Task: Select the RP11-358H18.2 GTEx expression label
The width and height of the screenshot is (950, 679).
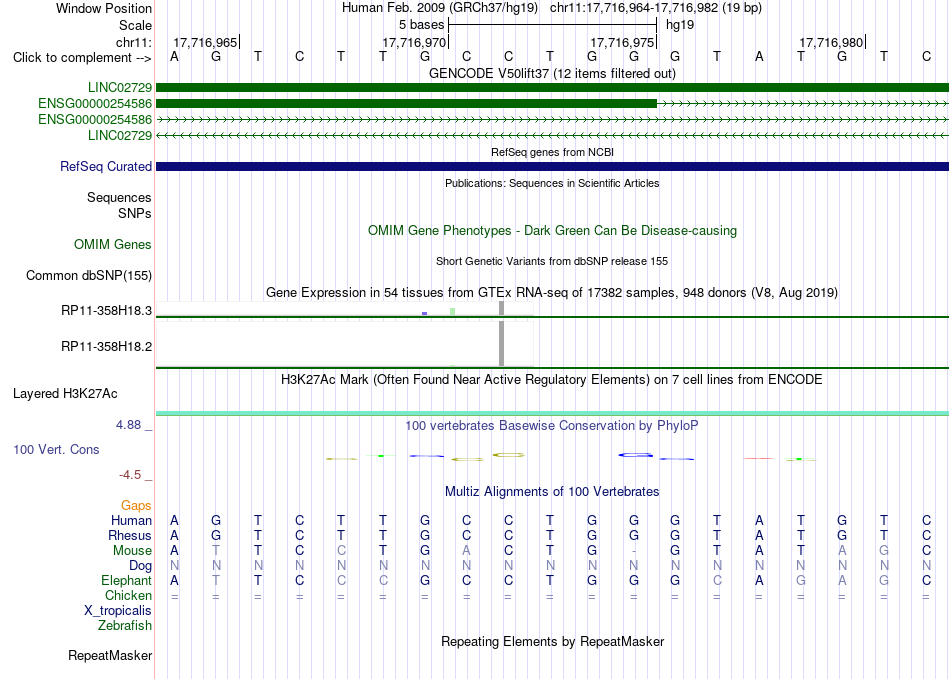Action: (x=107, y=346)
